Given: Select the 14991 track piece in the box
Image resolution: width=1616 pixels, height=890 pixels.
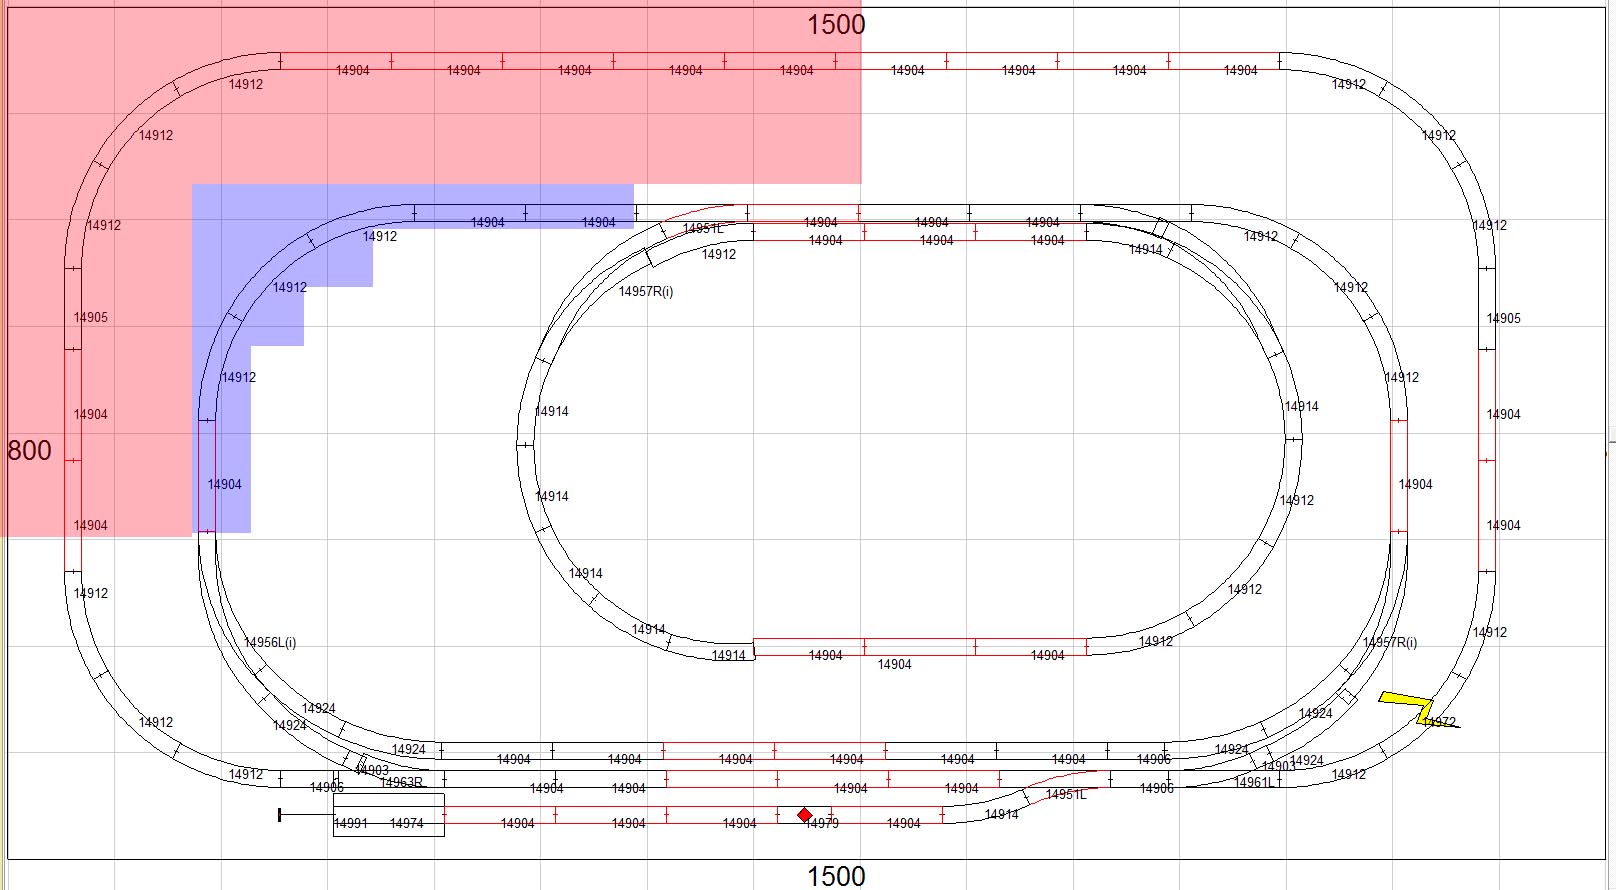Looking at the screenshot, I should 351,824.
